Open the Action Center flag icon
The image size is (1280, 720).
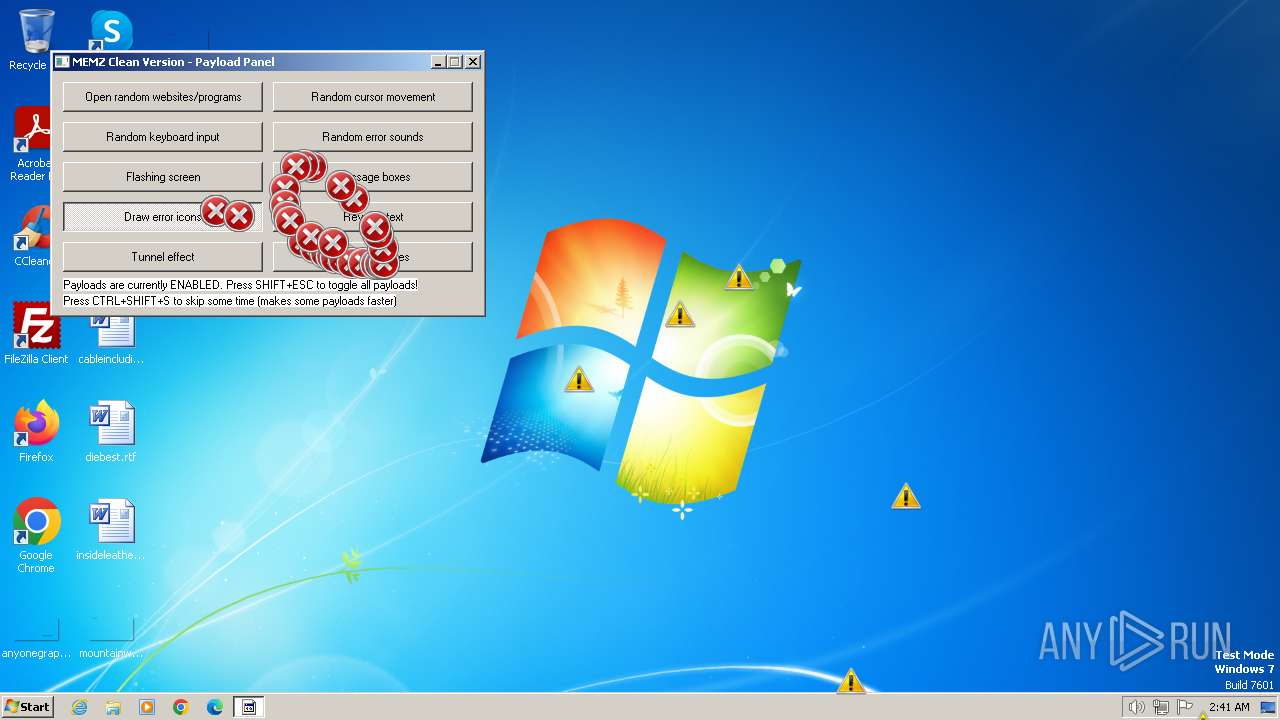1184,707
